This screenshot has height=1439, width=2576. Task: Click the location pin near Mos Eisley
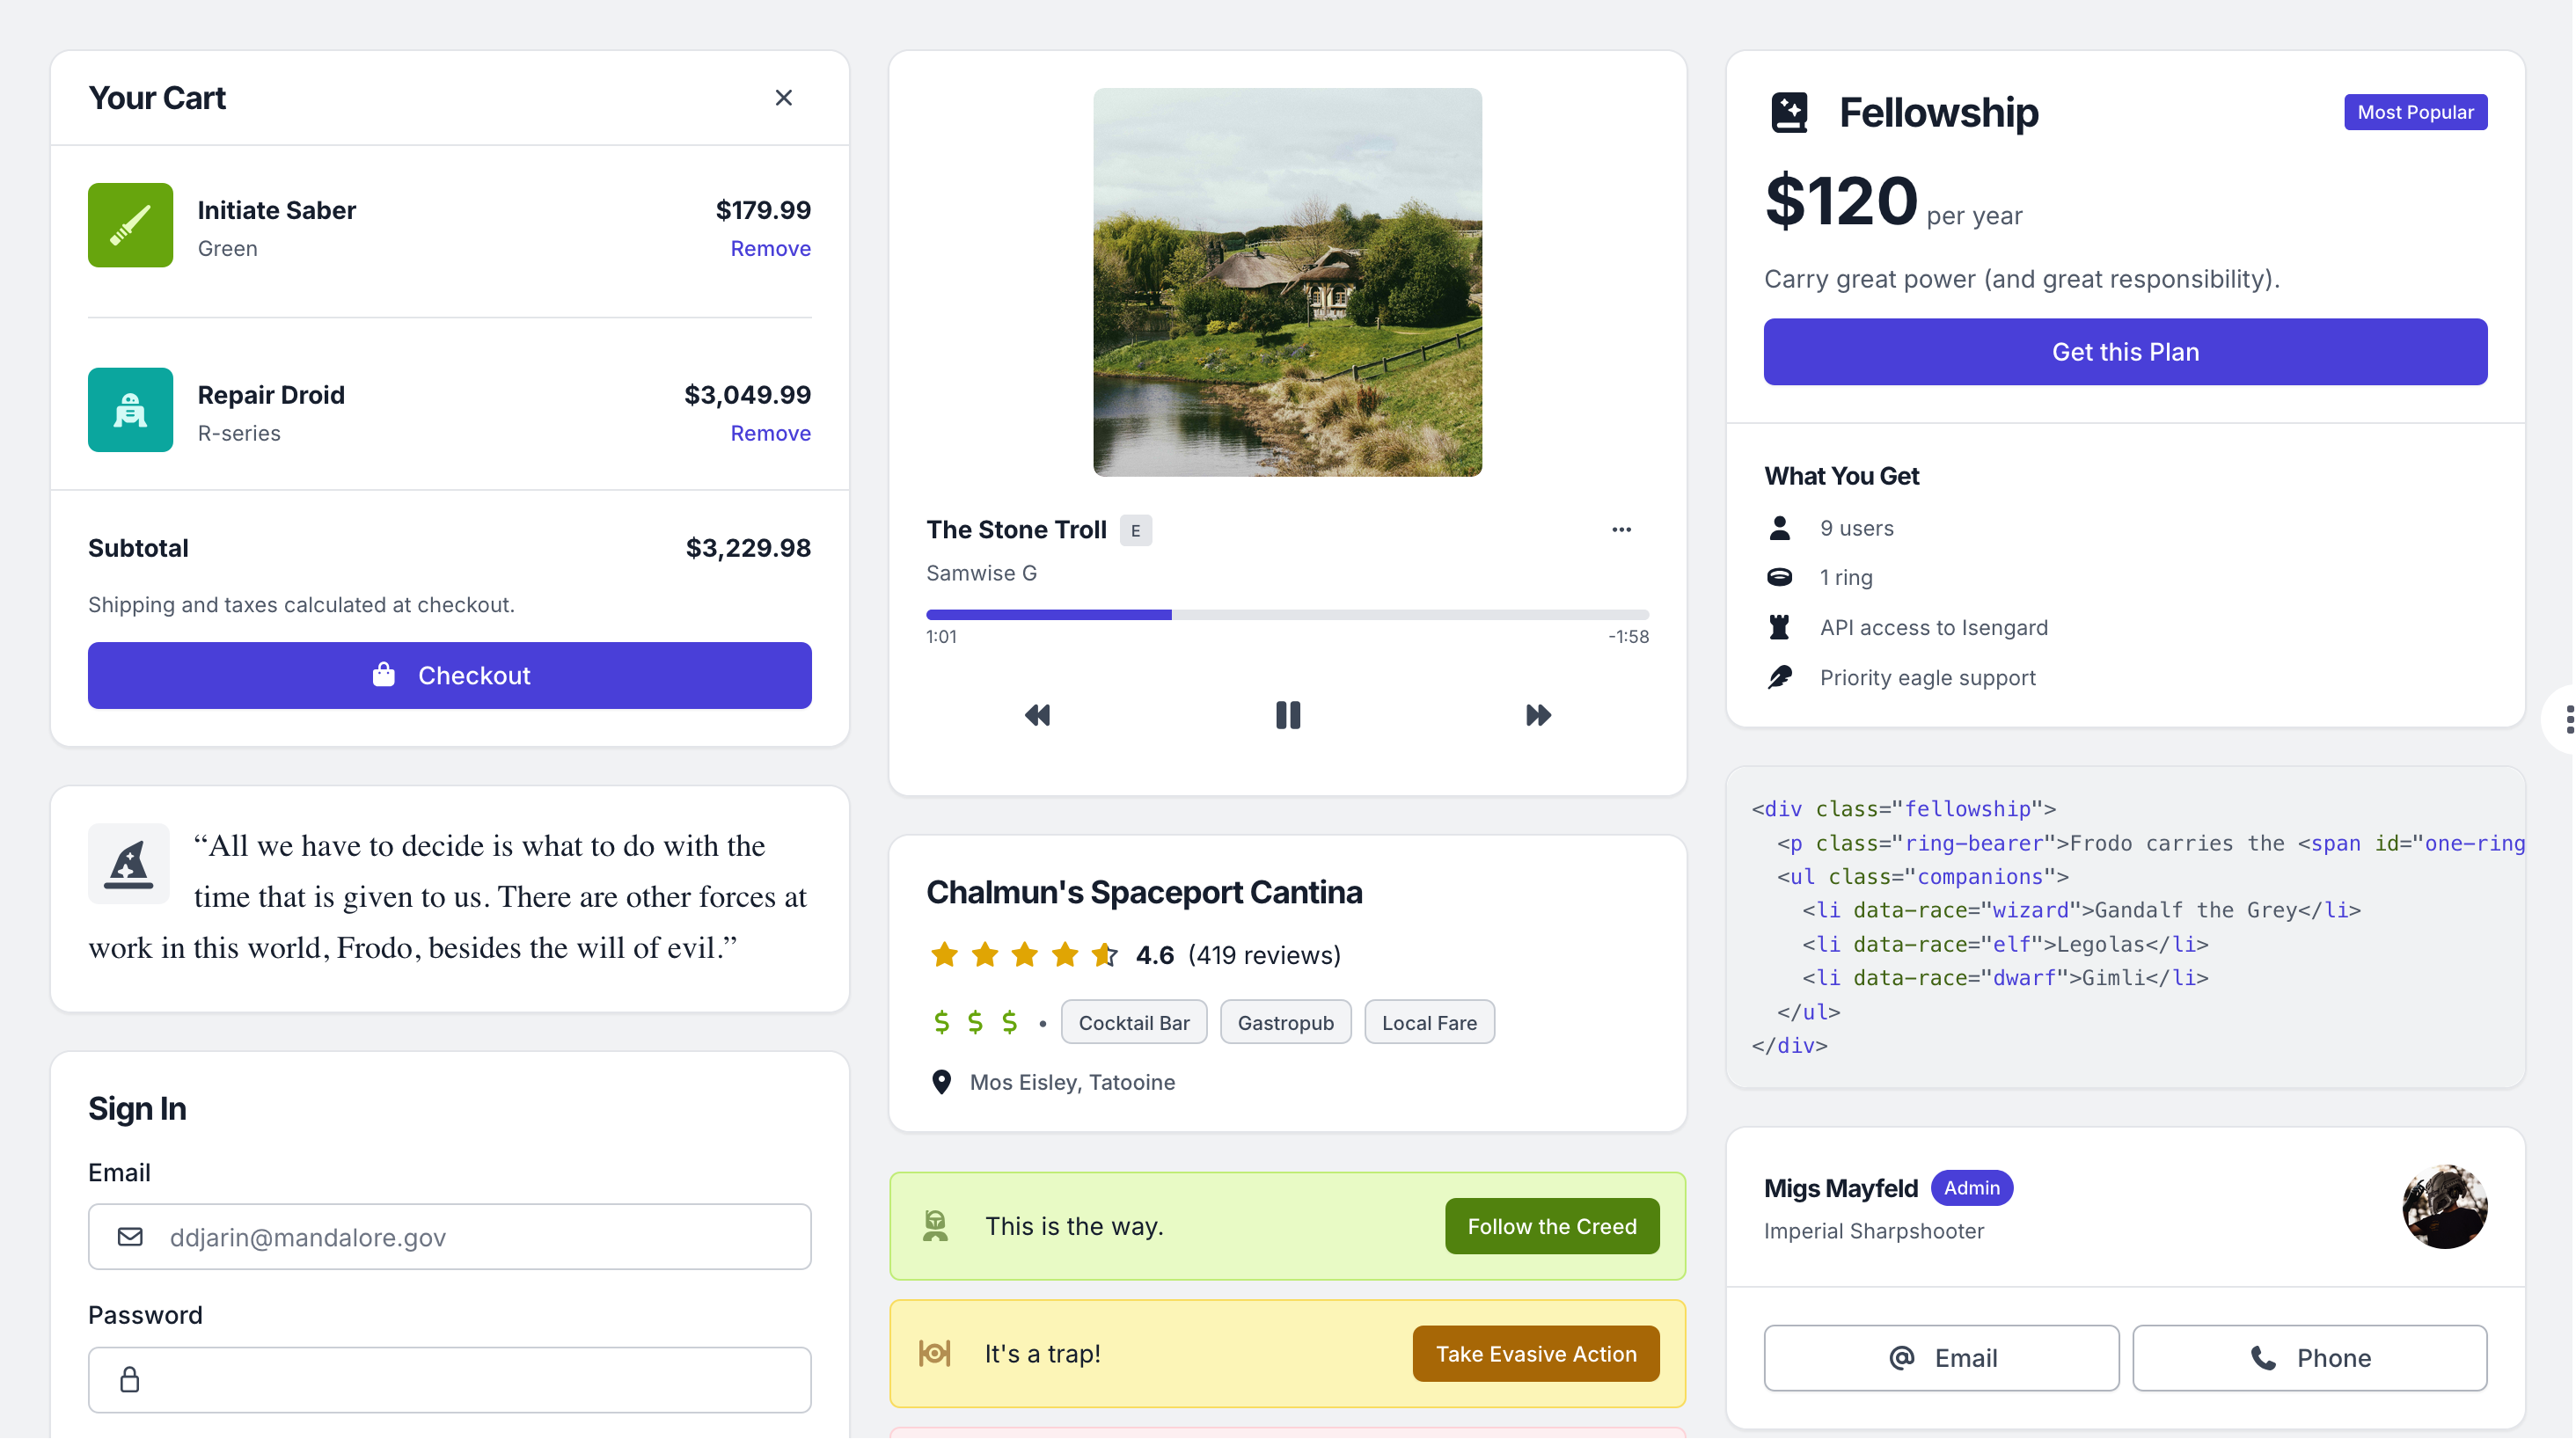941,1082
